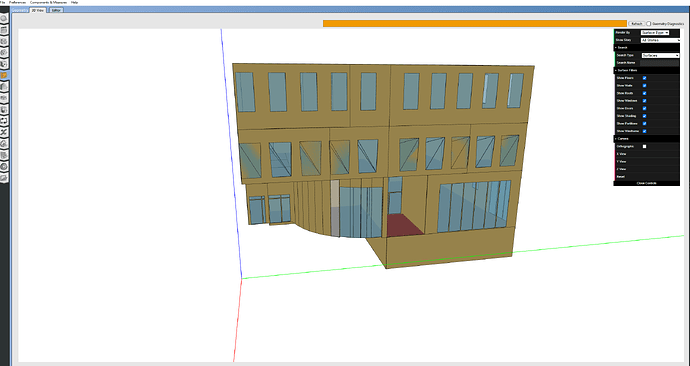This screenshot has height=366, width=690.
Task: Open the Space Types tab icon
Action: click(4, 64)
